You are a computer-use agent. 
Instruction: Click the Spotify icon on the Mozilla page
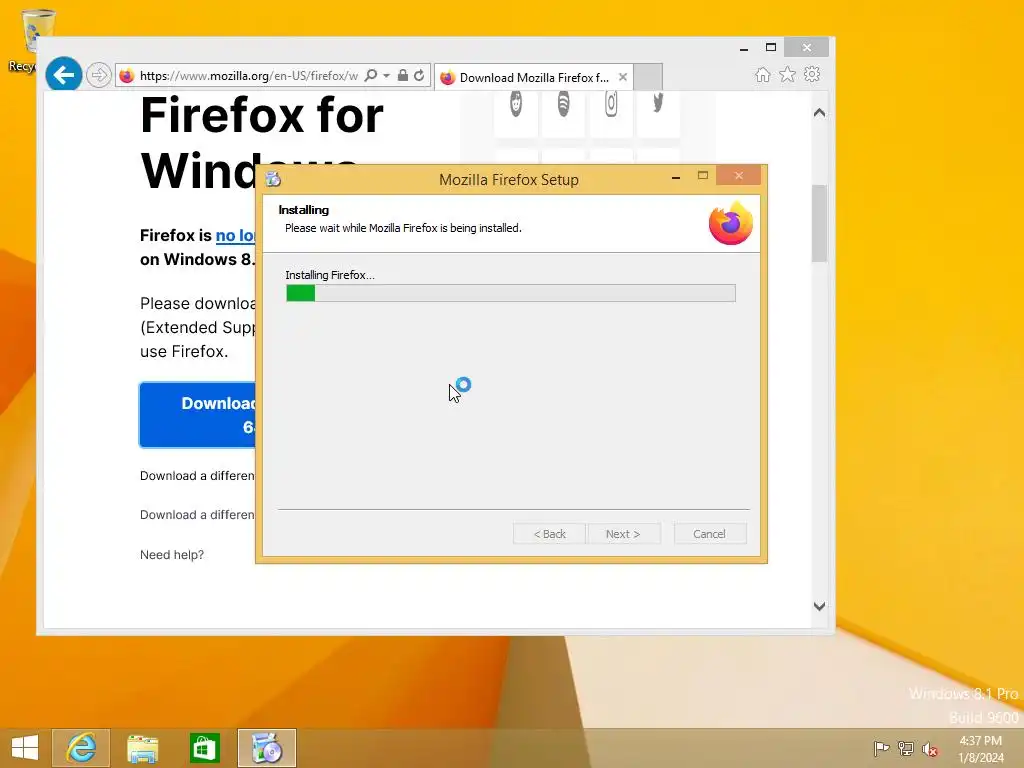pyautogui.click(x=564, y=104)
